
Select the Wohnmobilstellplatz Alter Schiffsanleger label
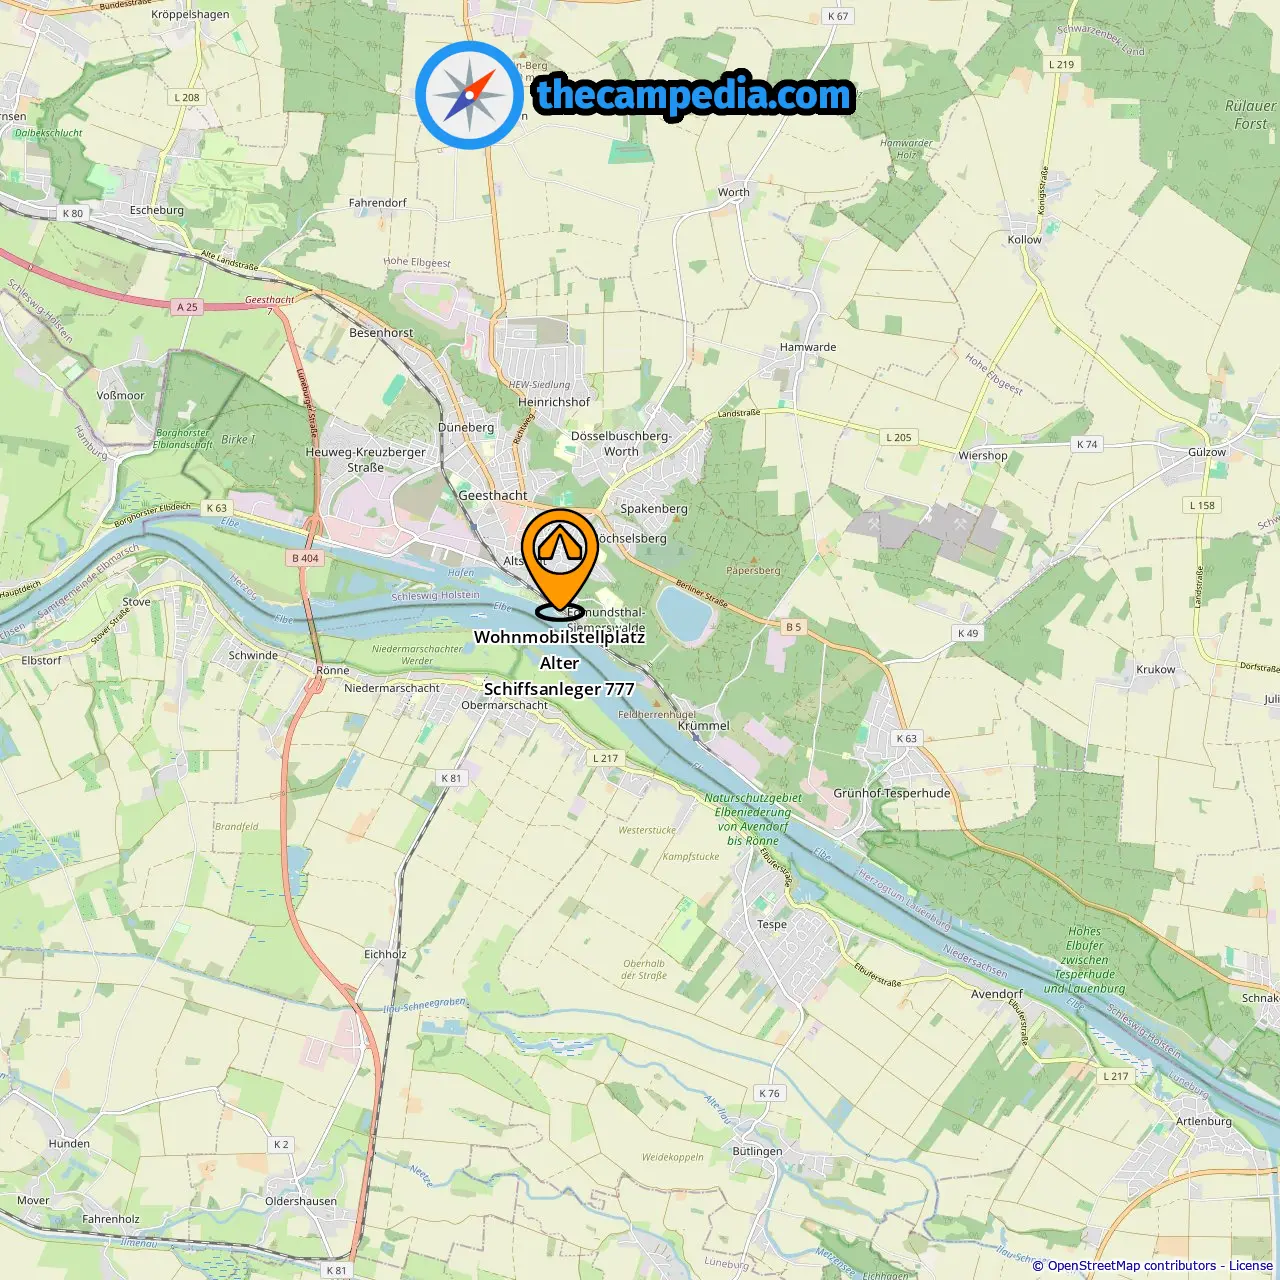point(559,663)
